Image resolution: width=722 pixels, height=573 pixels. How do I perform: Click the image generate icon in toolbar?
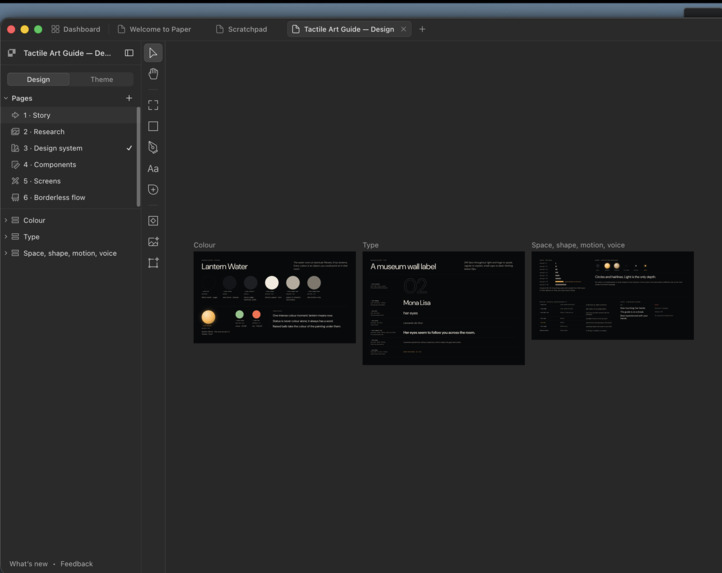tap(153, 242)
